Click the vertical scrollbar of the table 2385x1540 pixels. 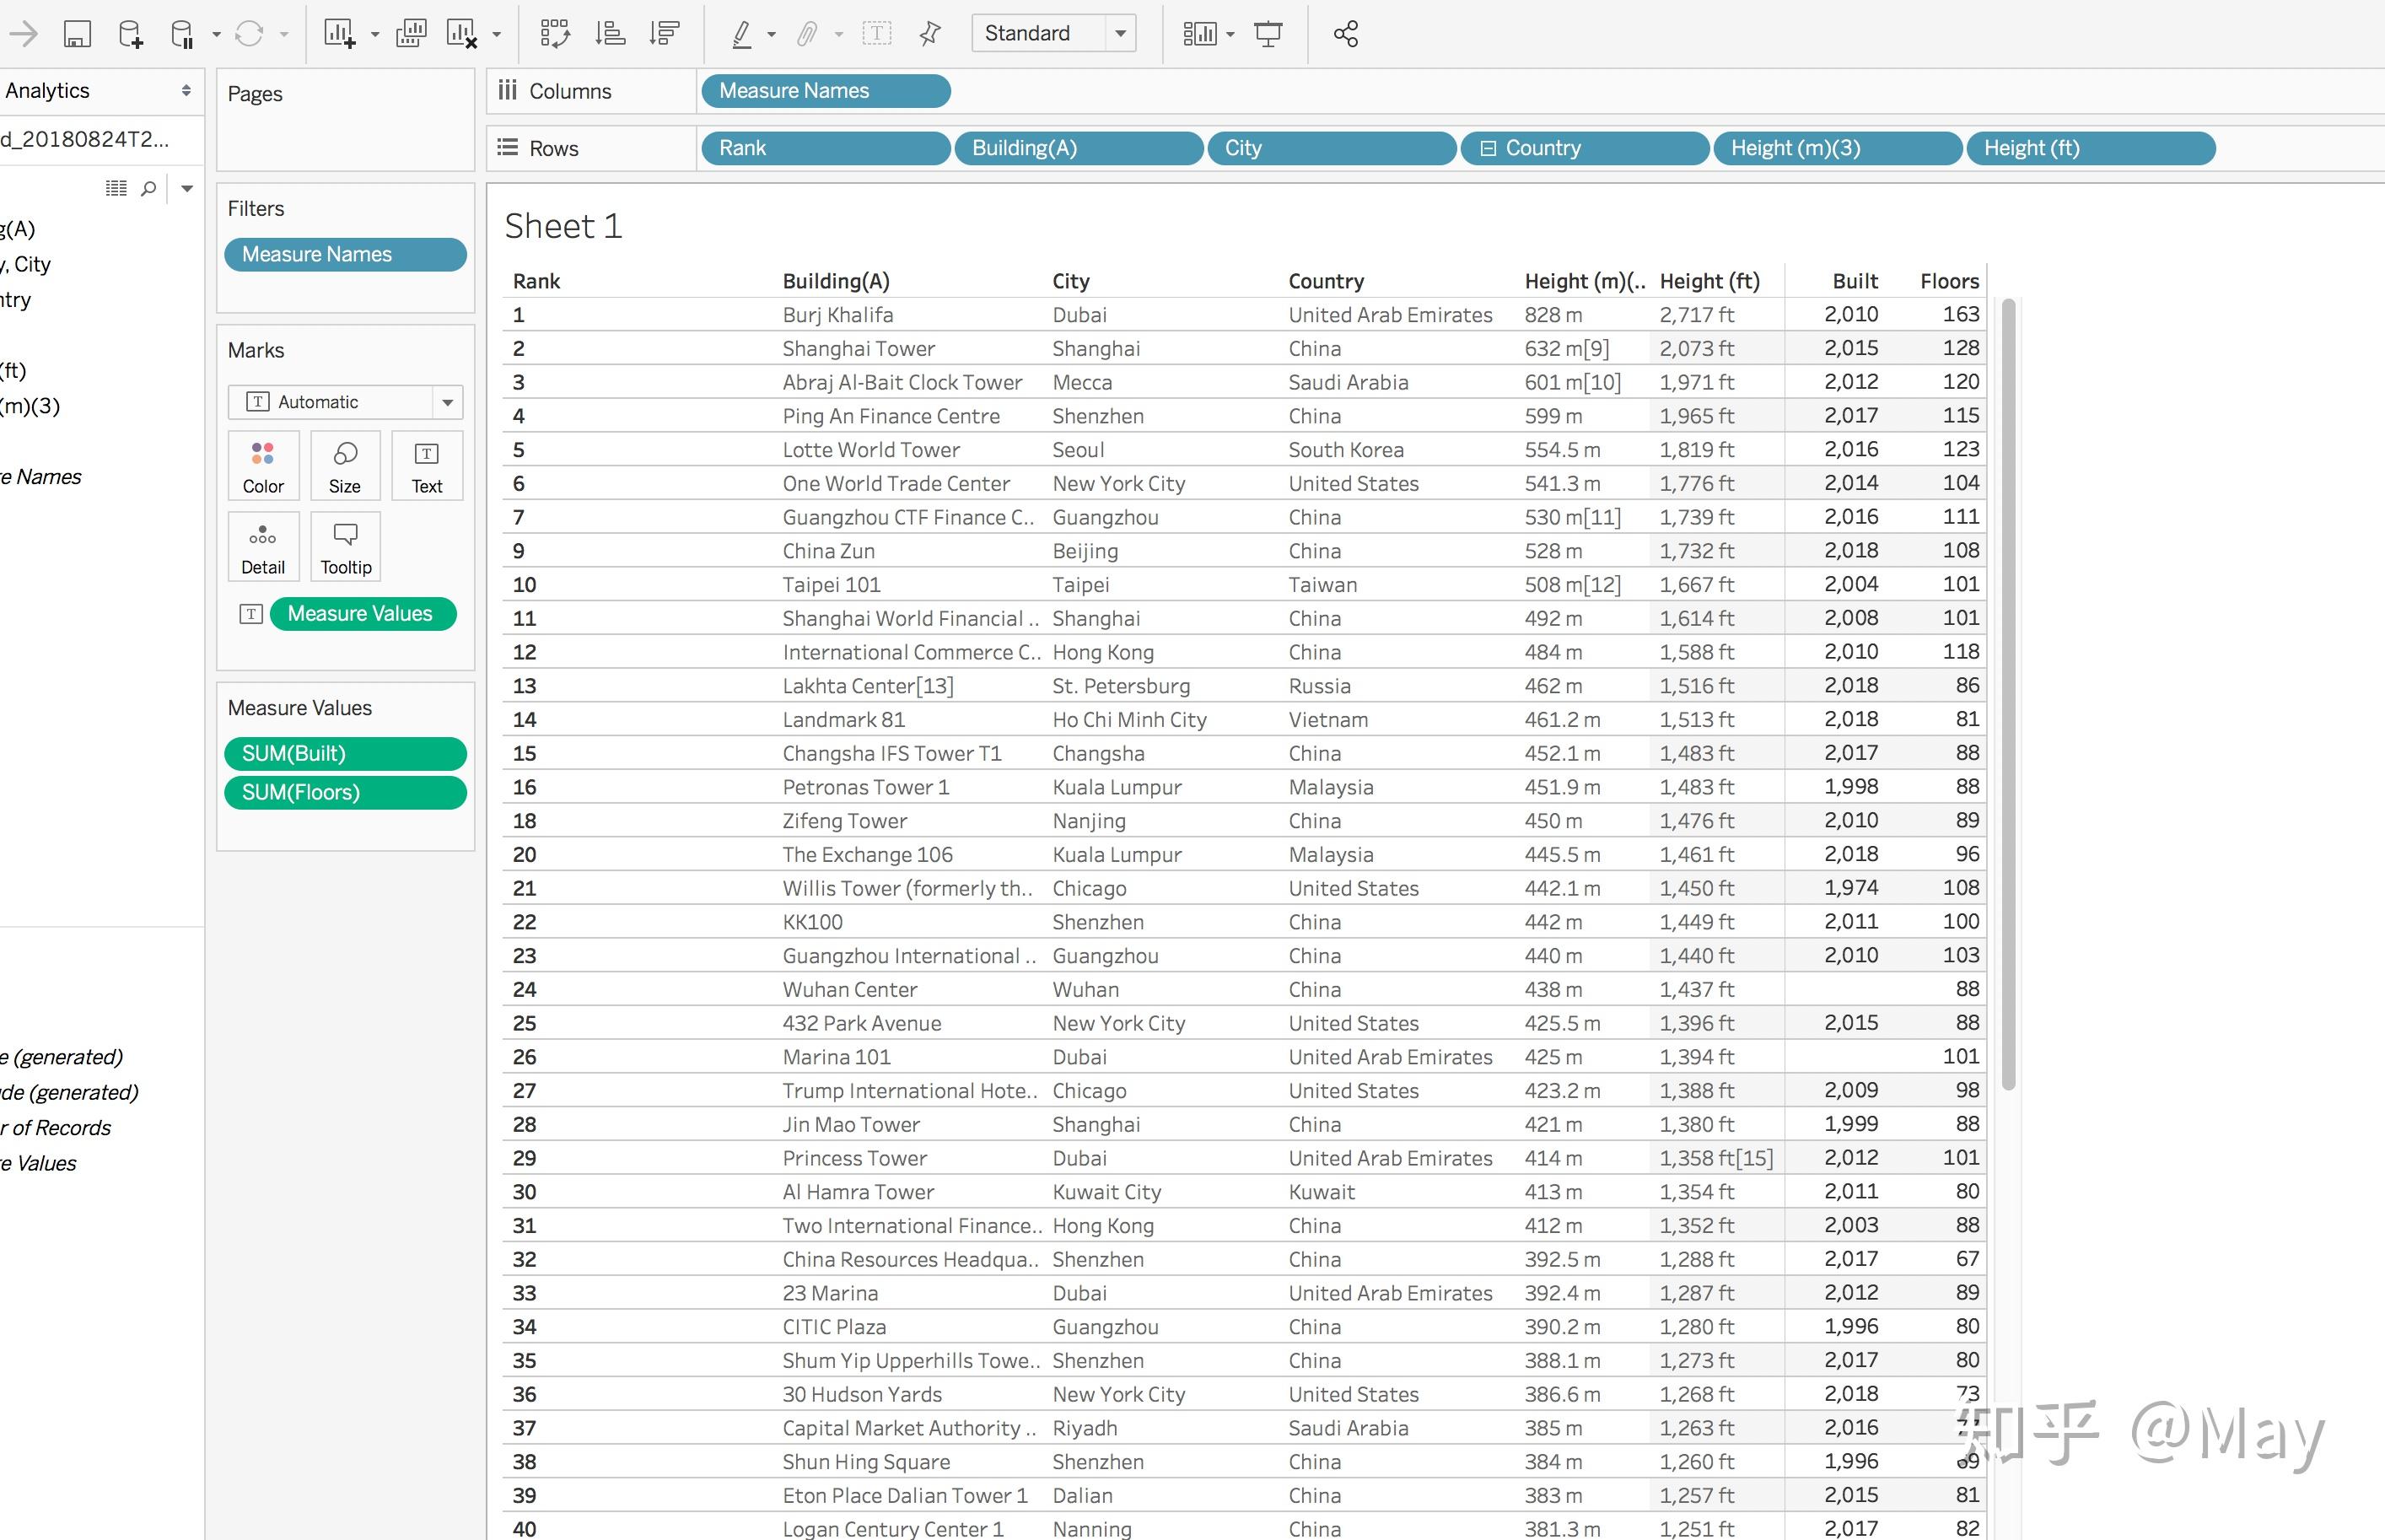(x=2008, y=694)
